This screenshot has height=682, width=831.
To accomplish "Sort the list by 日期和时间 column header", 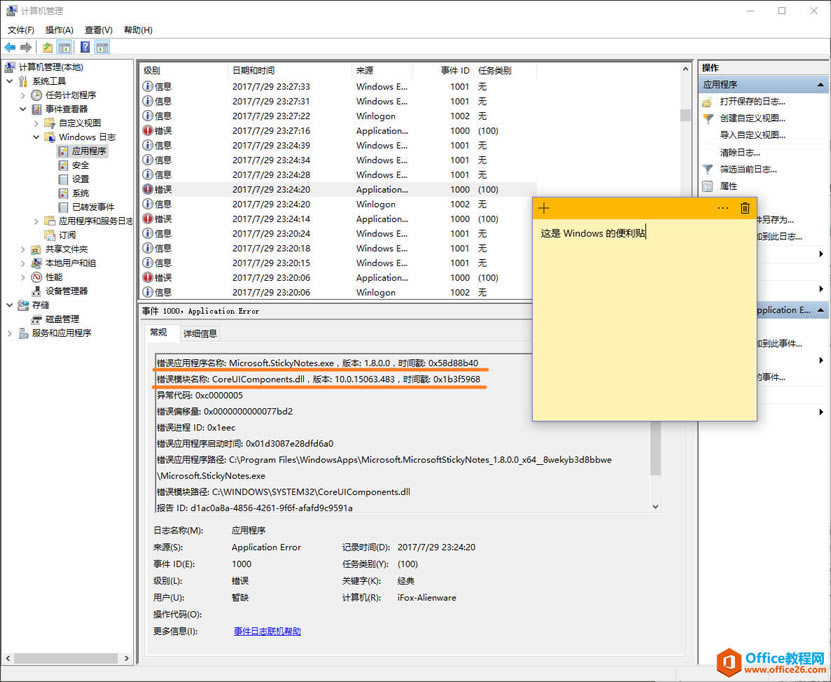I will (254, 71).
